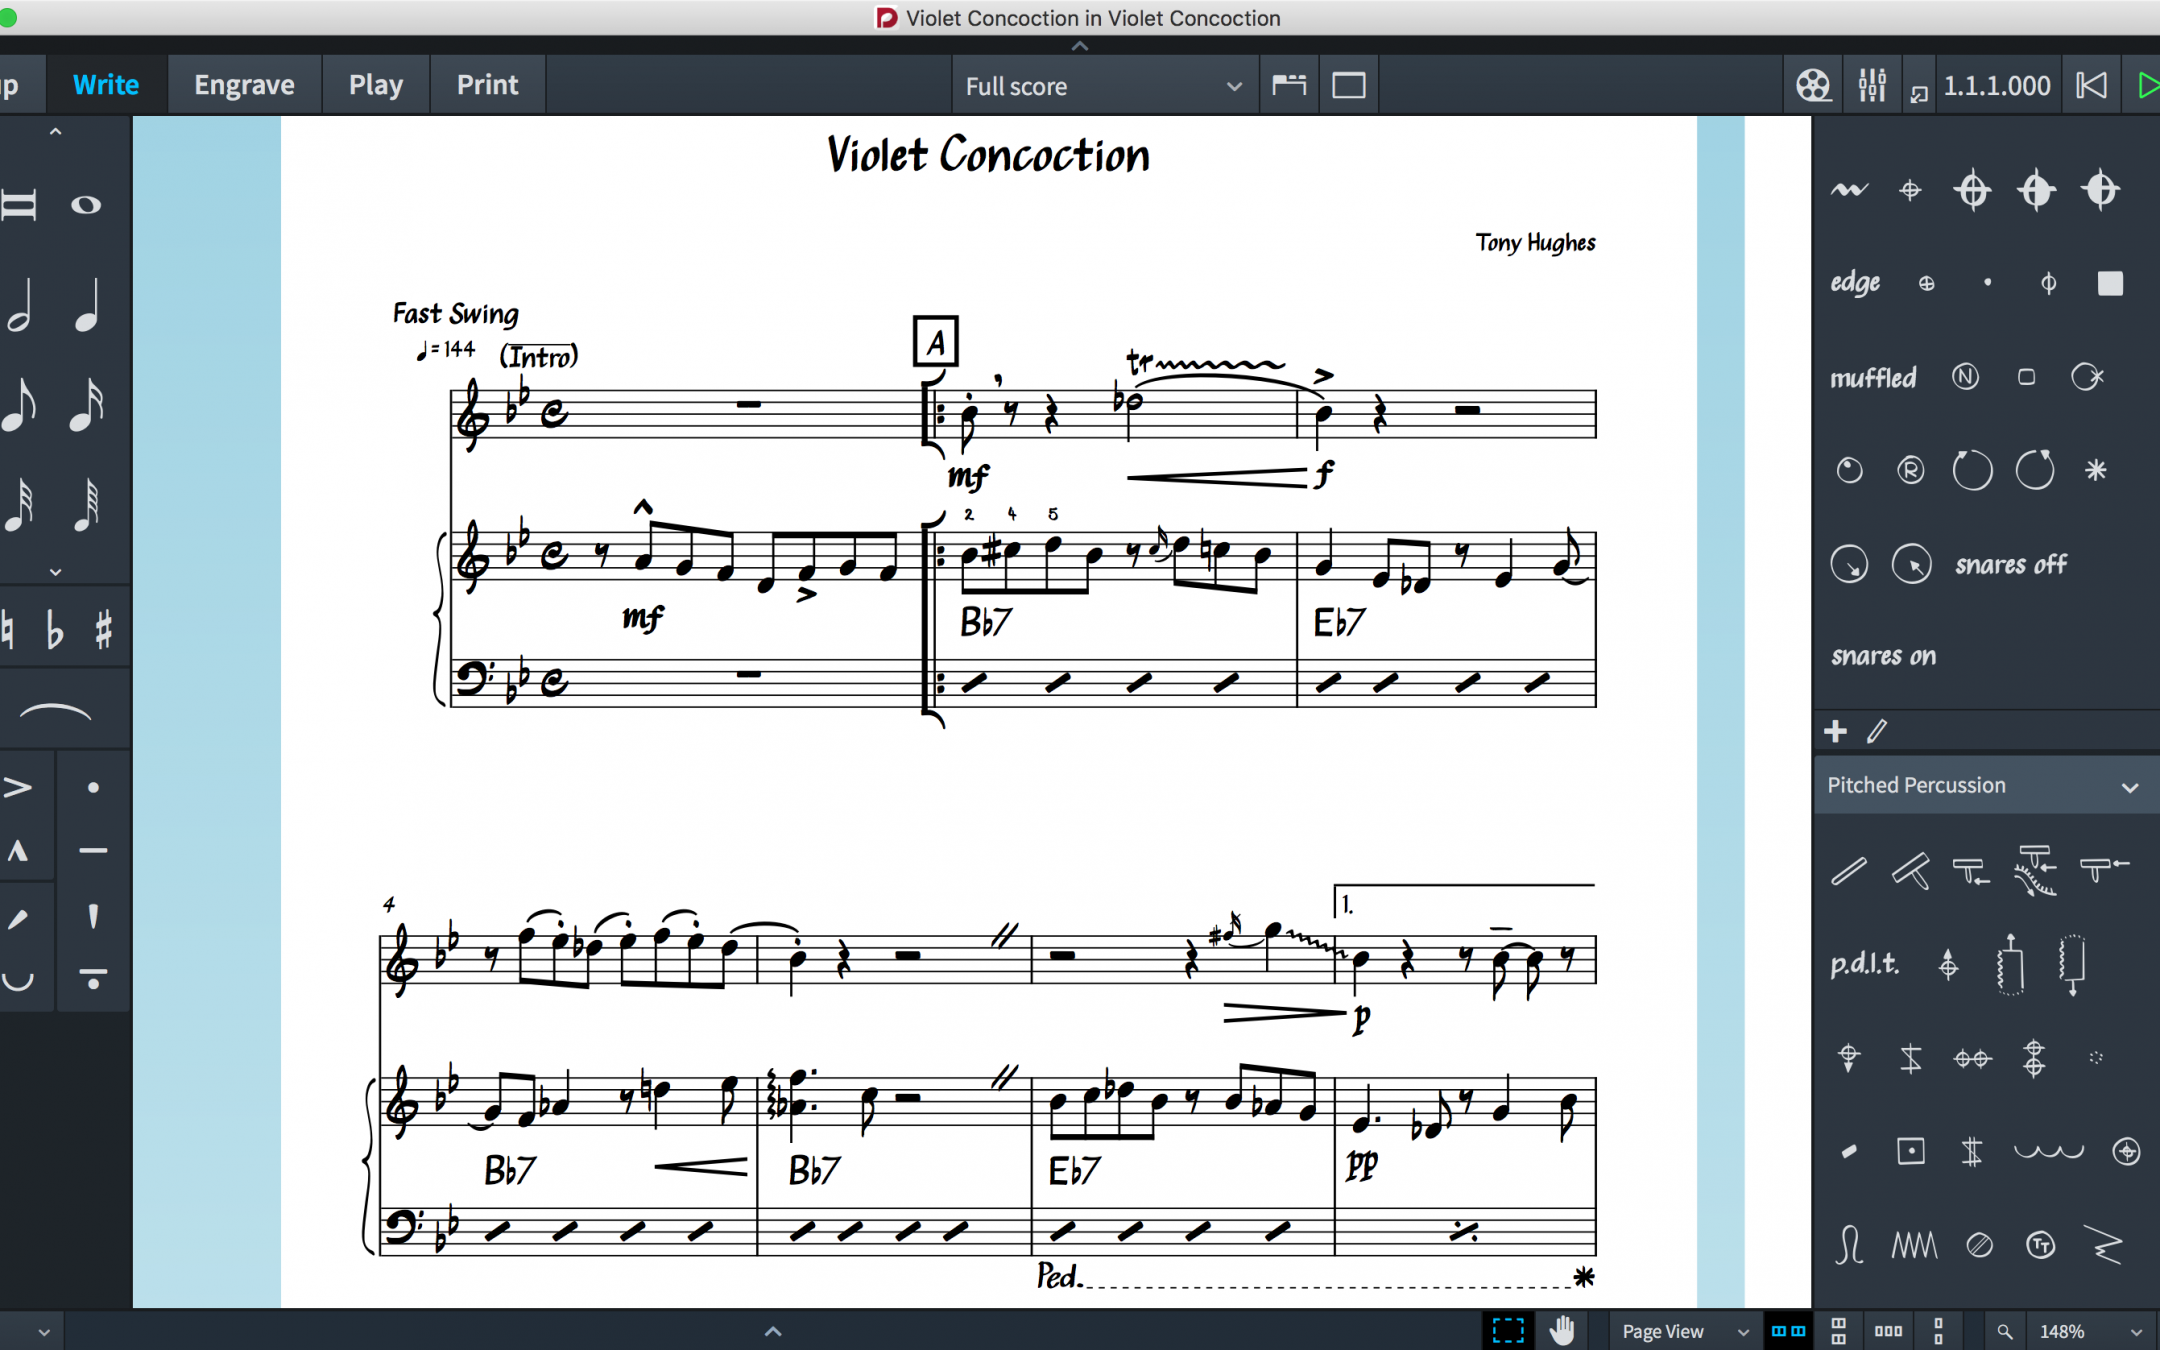
Task: Add a new playing technique with plus
Action: [x=1835, y=732]
